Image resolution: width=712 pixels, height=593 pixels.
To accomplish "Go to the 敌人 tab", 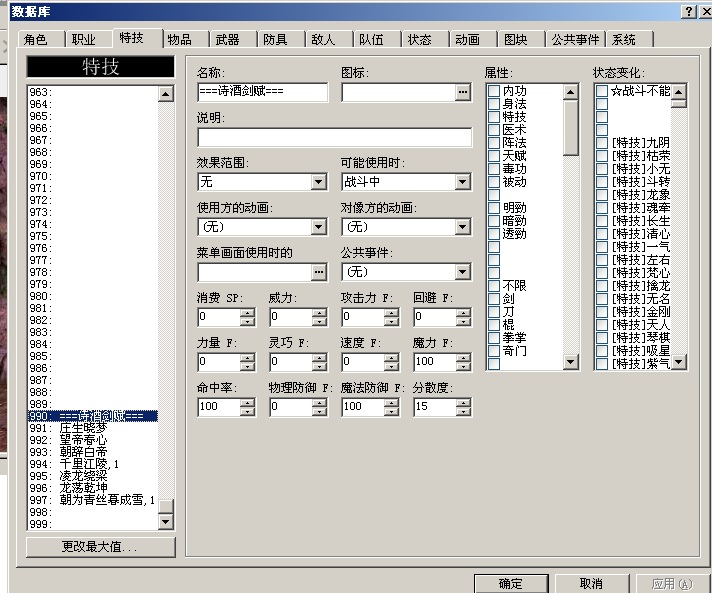I will pos(329,40).
